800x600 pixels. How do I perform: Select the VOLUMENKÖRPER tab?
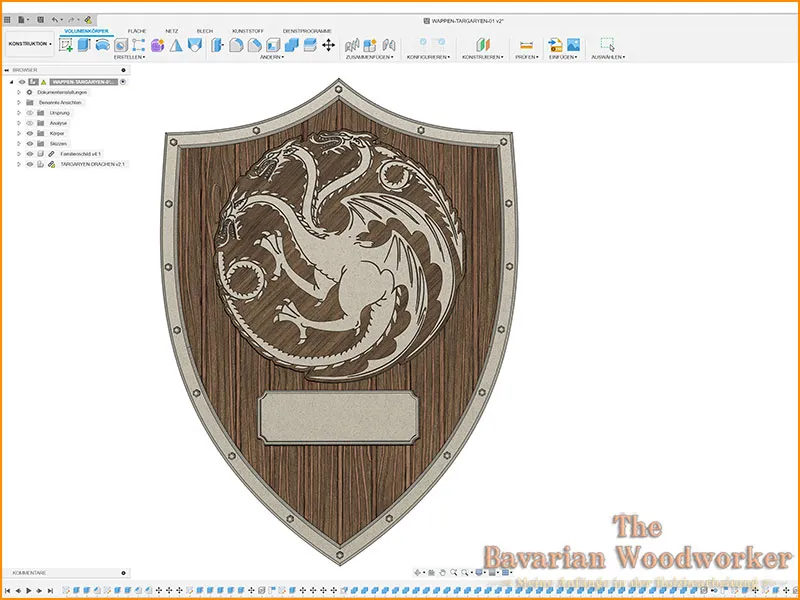(x=86, y=31)
